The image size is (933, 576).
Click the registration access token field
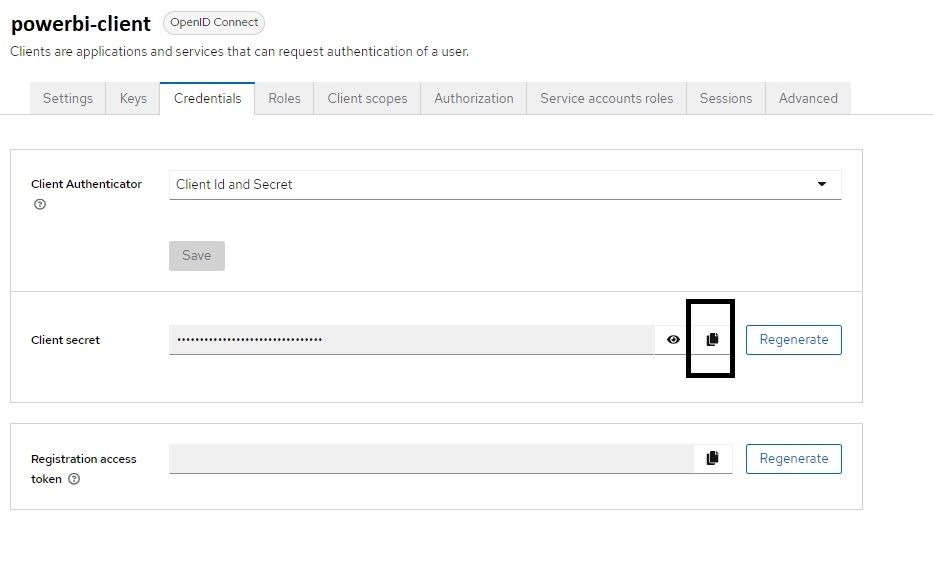(431, 459)
